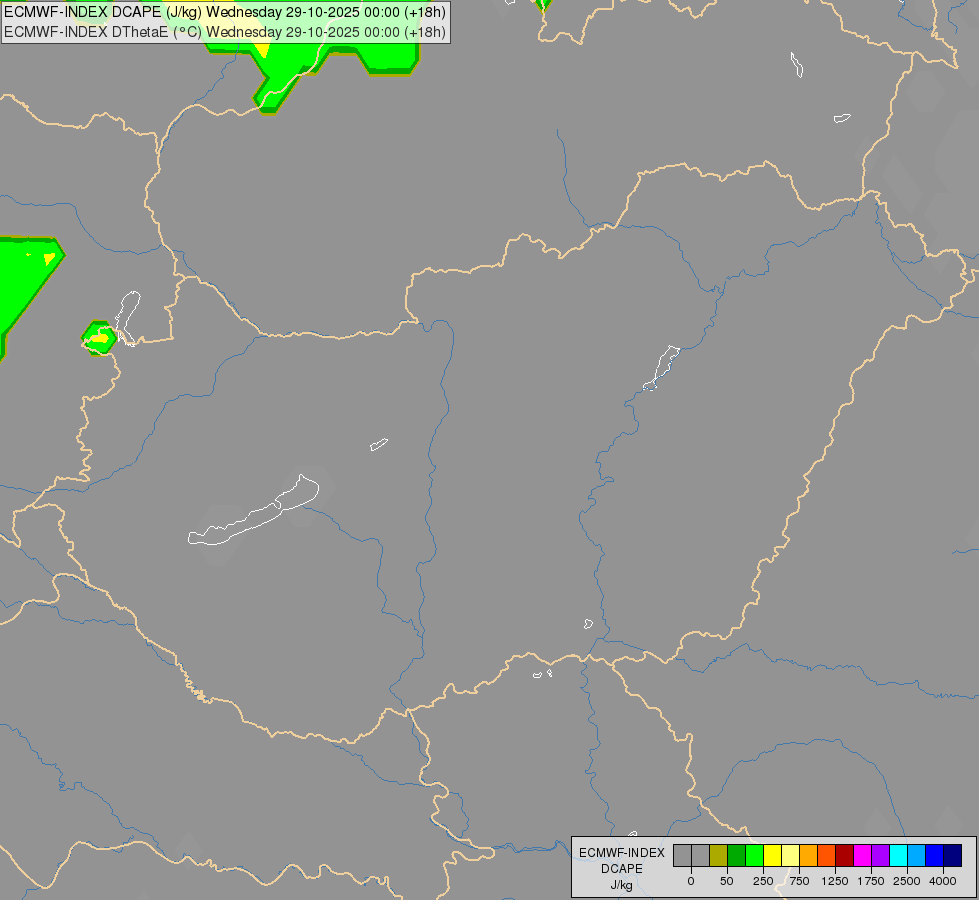Click the magenta legend swatch
Viewport: 979px width, 900px height.
(863, 856)
